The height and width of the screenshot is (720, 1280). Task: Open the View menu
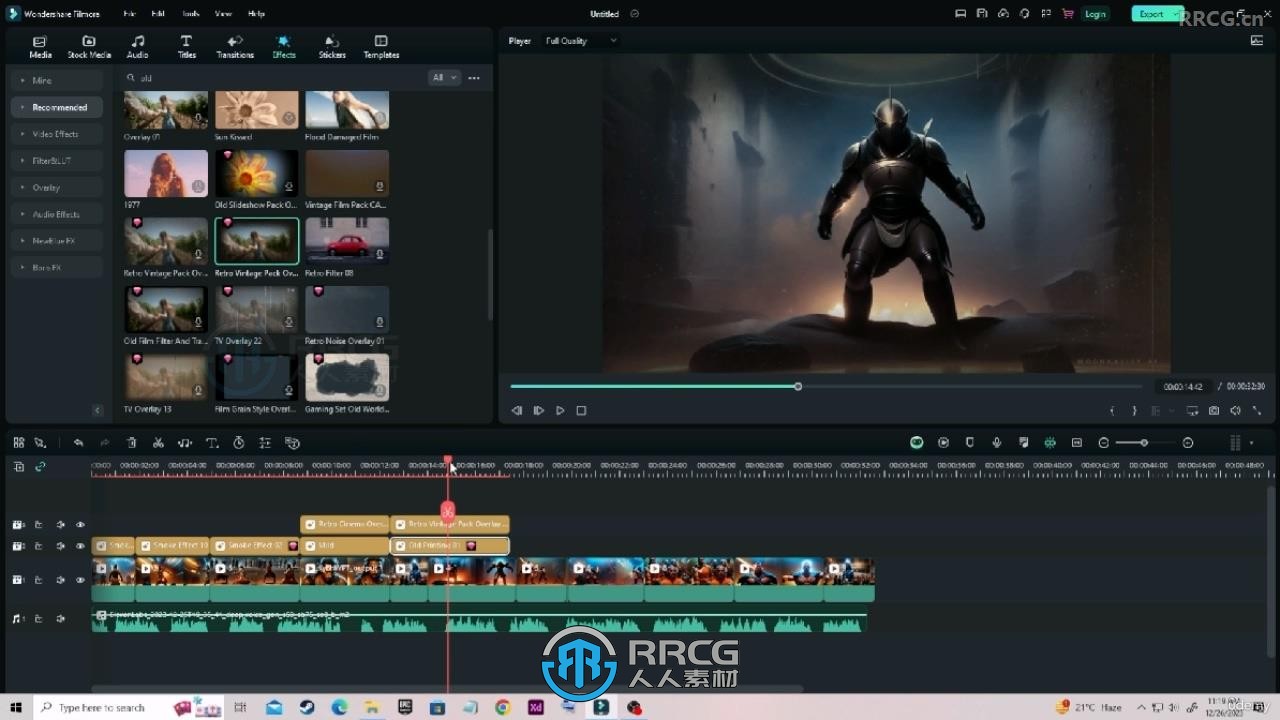pos(223,14)
